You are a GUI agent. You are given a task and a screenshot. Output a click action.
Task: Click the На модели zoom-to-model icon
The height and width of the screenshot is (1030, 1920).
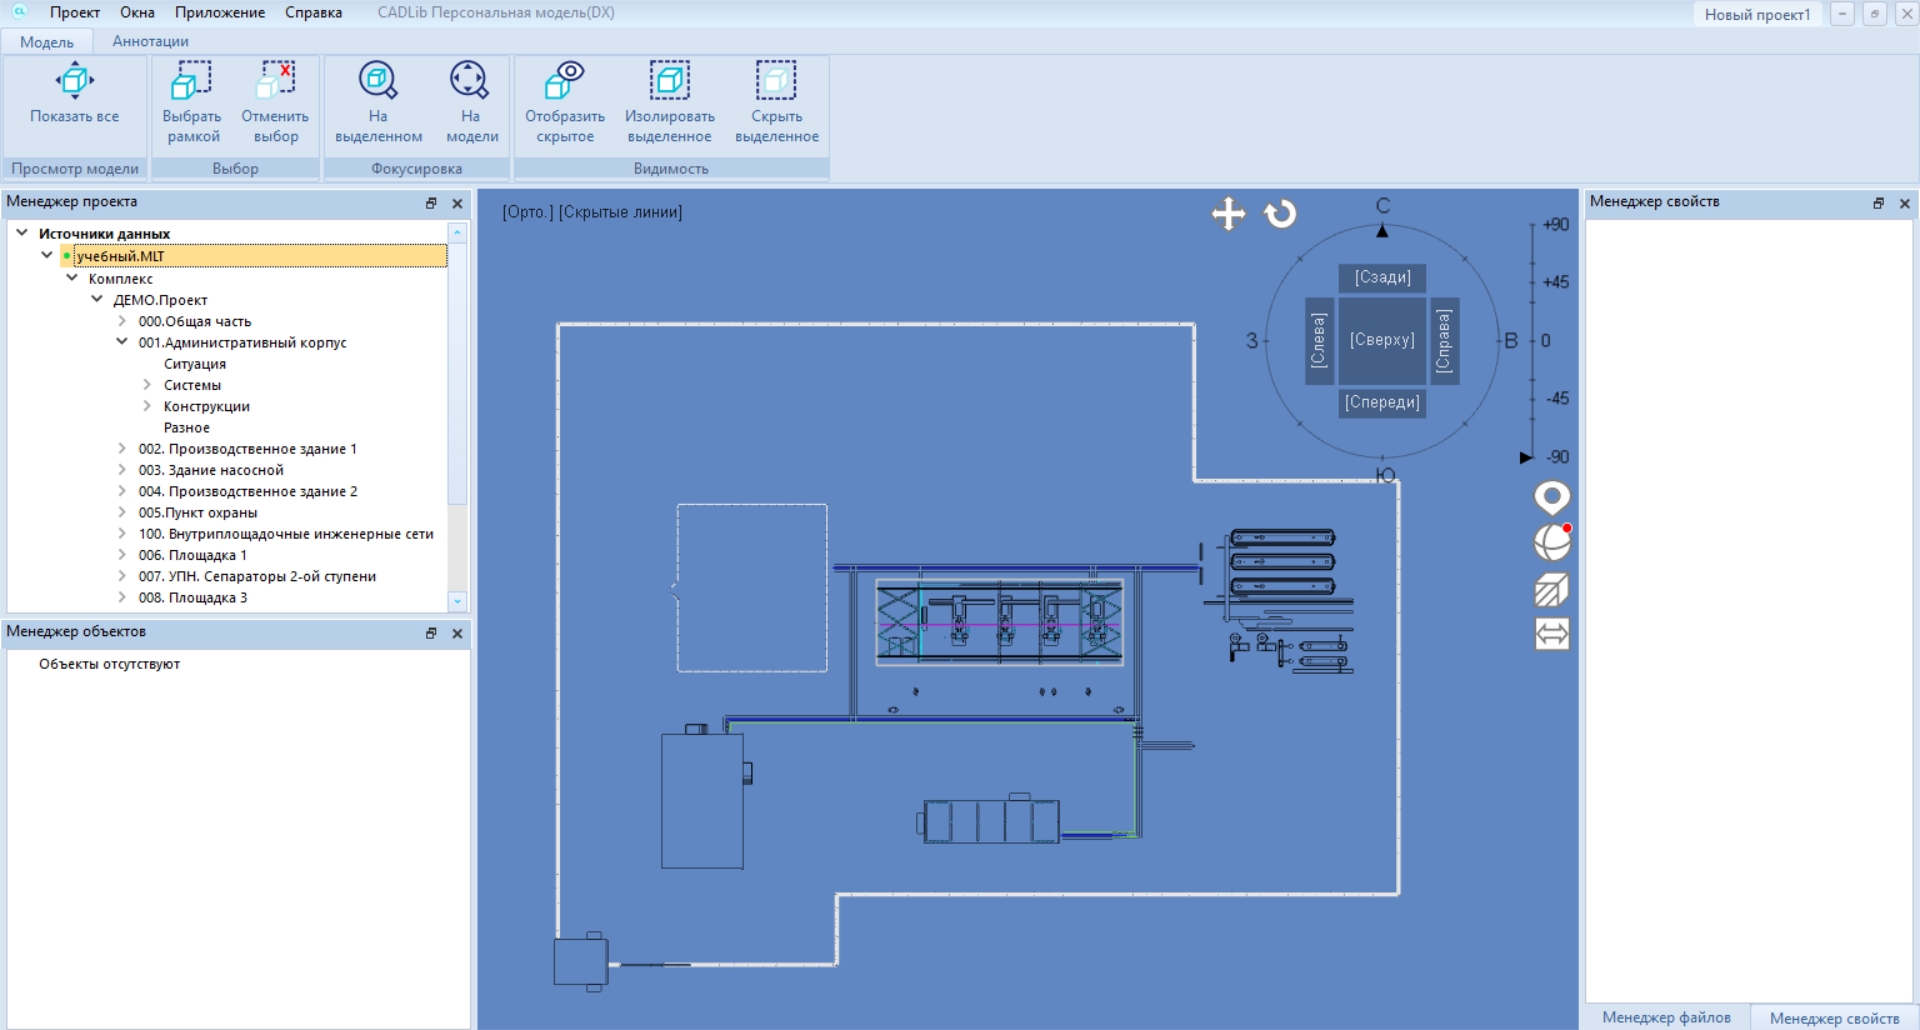pyautogui.click(x=470, y=81)
